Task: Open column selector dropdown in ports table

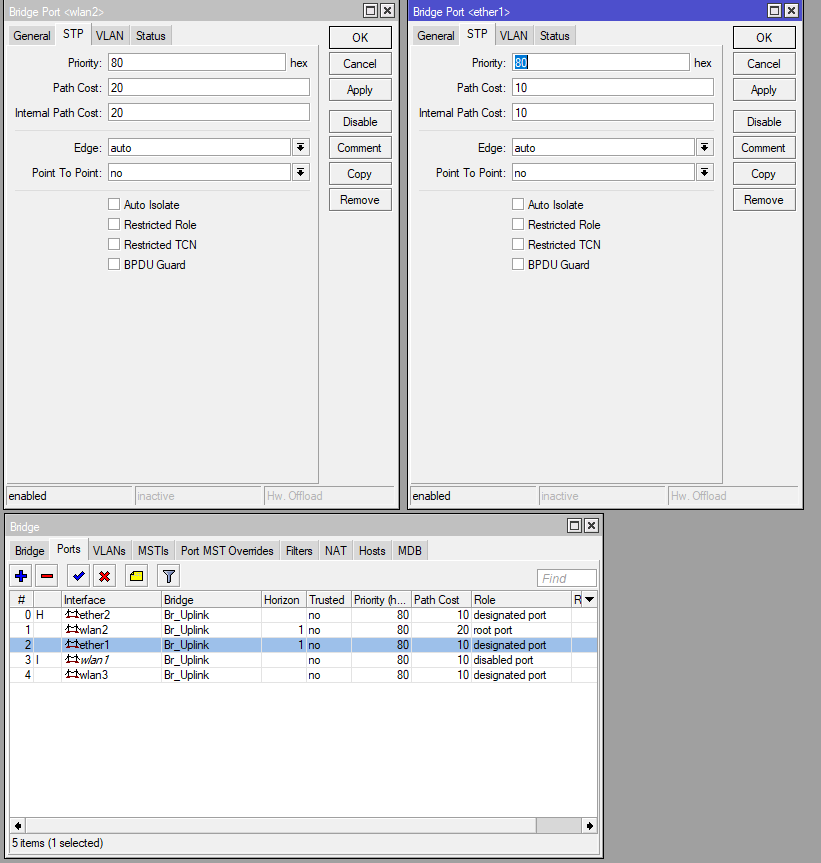Action: (x=589, y=599)
